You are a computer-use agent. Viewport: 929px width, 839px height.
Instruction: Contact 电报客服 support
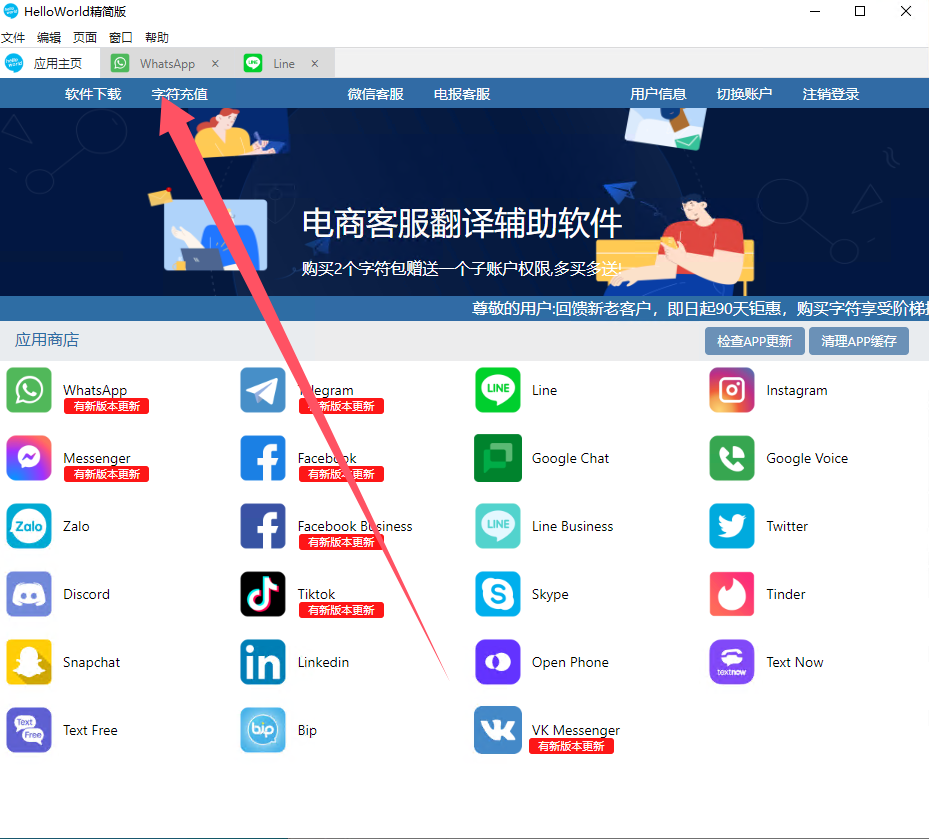[462, 94]
